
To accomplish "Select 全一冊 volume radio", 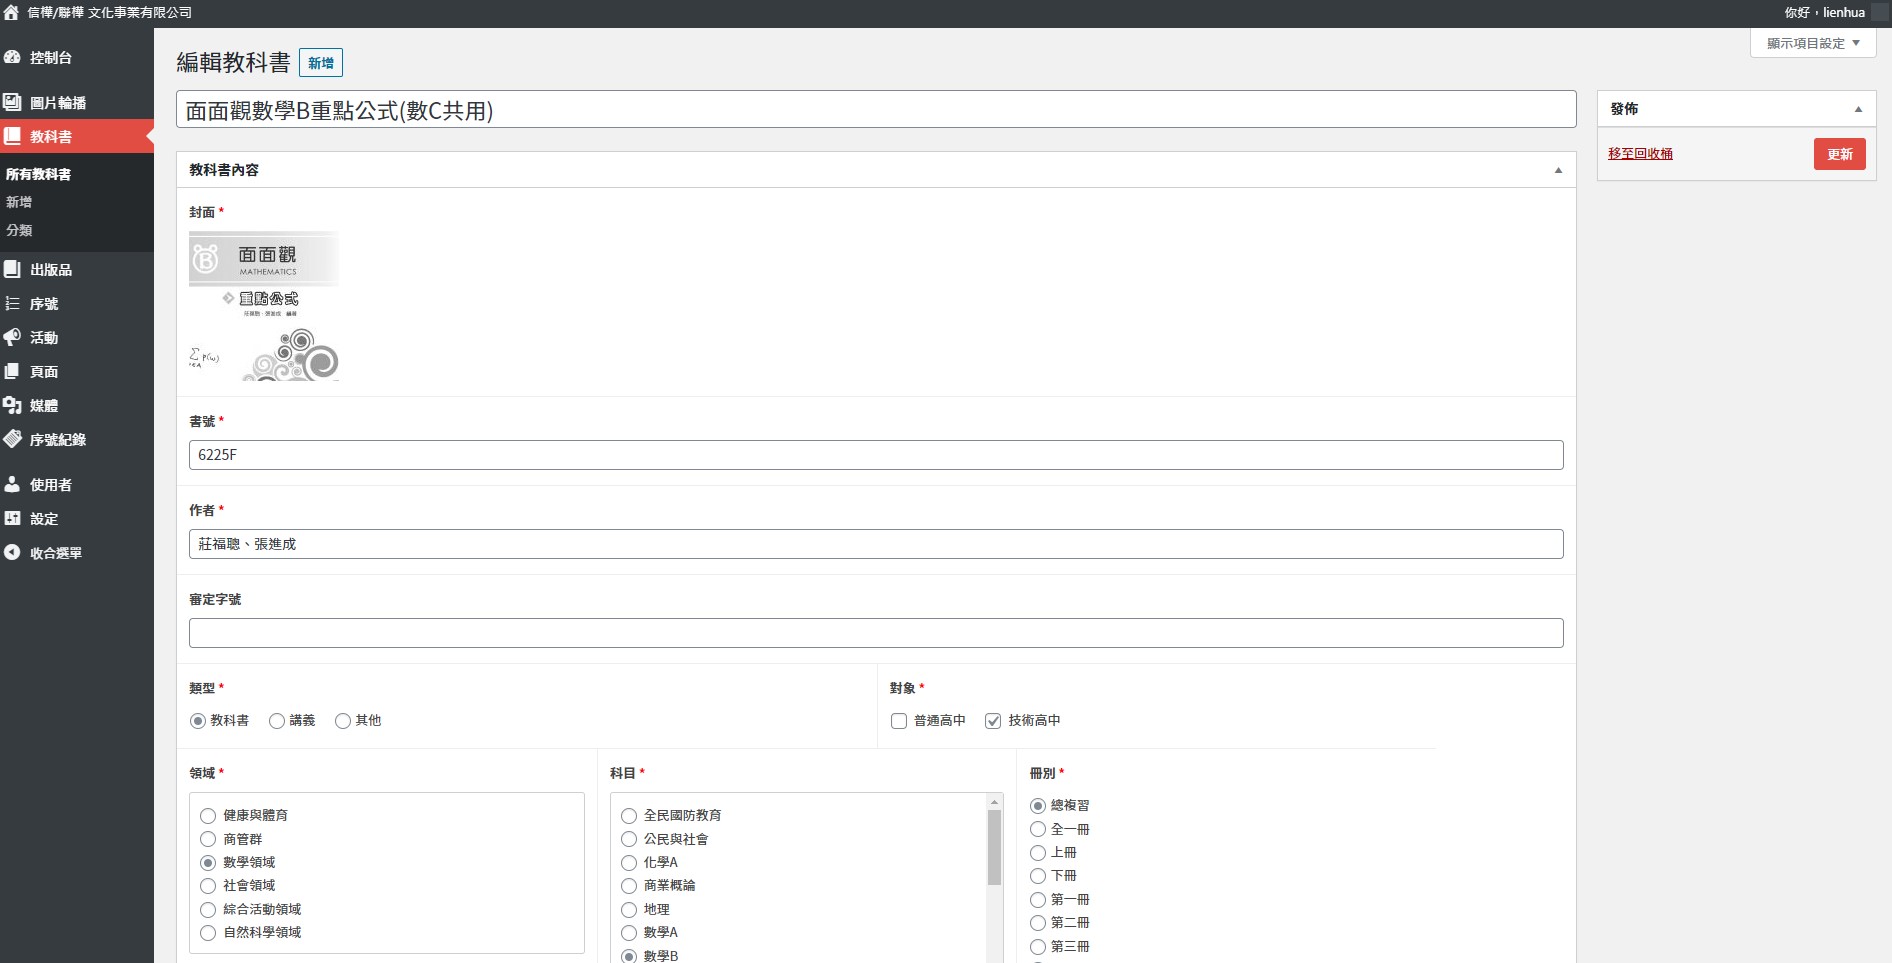I will tap(1038, 829).
